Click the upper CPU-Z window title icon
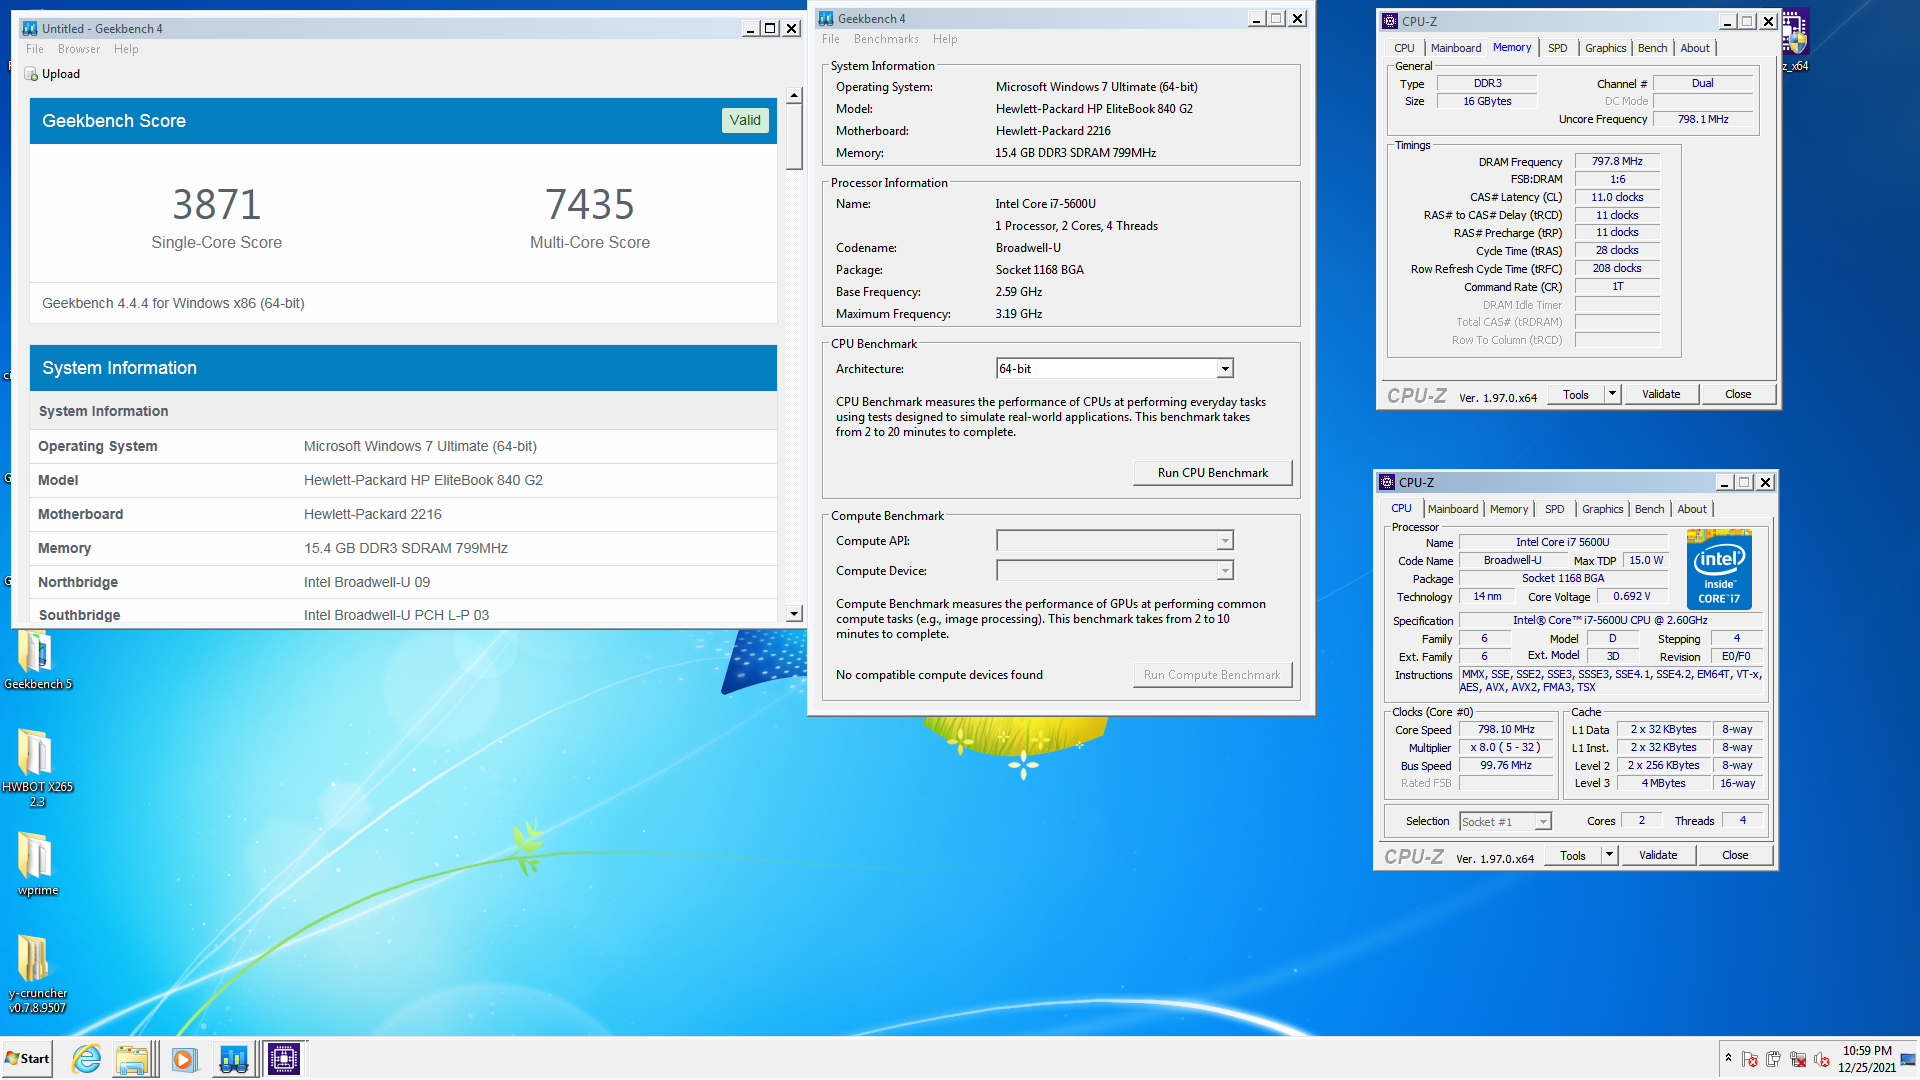This screenshot has height=1080, width=1920. [x=1390, y=21]
